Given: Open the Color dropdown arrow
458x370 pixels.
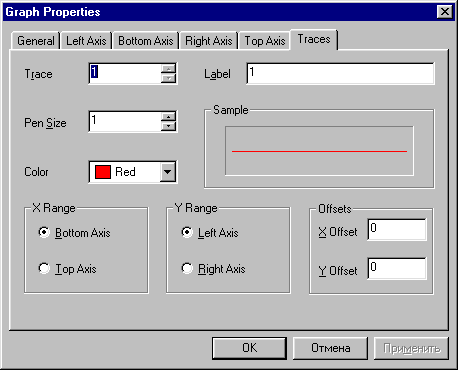Looking at the screenshot, I should click(x=168, y=172).
